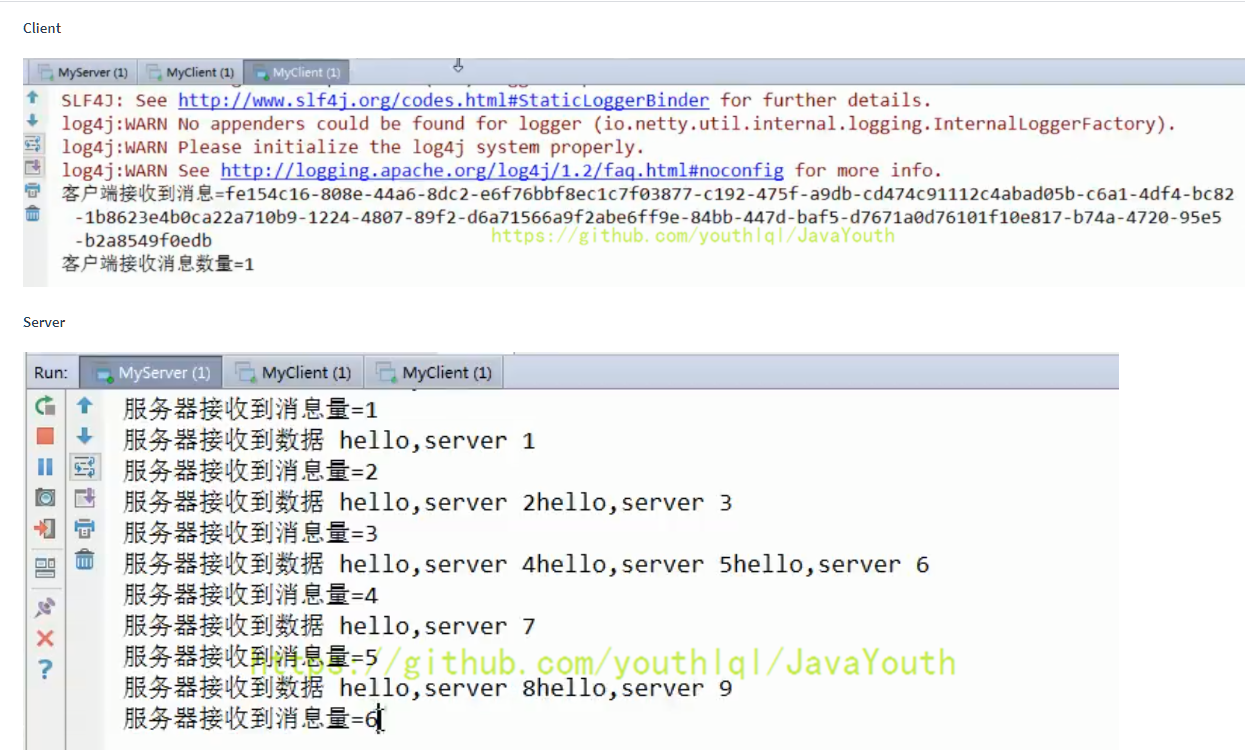Clear Server console with the trash icon

click(85, 560)
